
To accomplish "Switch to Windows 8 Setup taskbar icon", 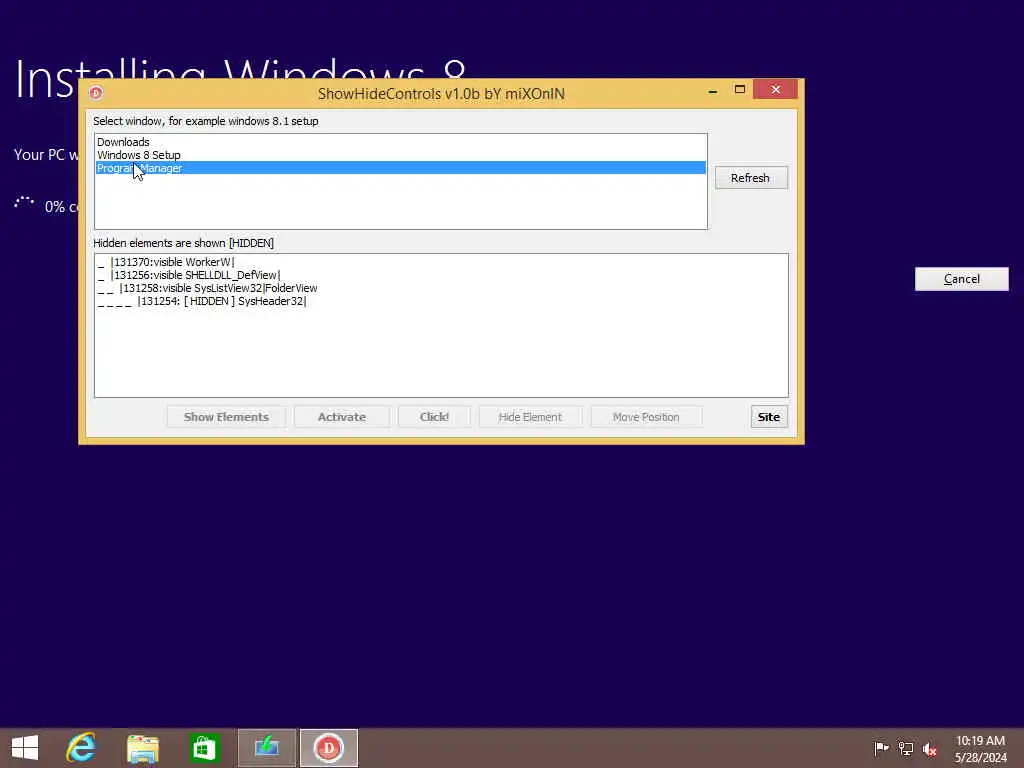I will (x=266, y=748).
